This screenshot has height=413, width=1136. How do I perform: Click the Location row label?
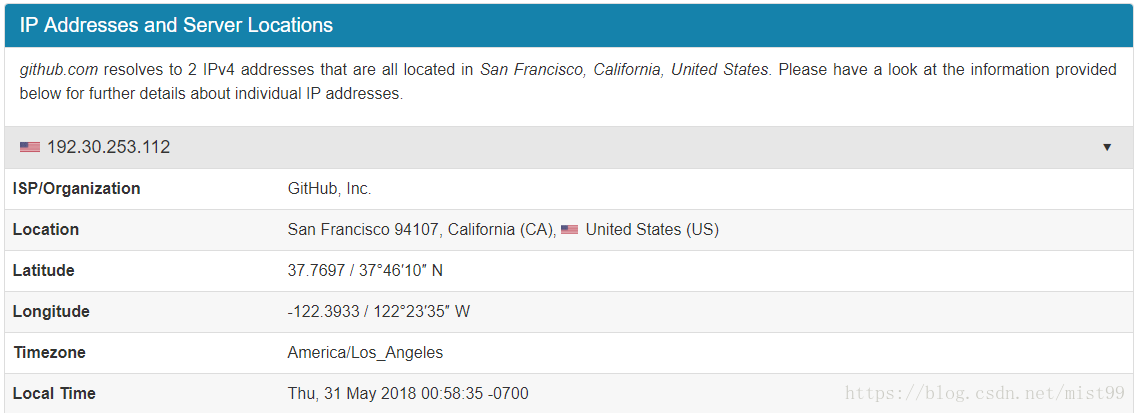(46, 230)
